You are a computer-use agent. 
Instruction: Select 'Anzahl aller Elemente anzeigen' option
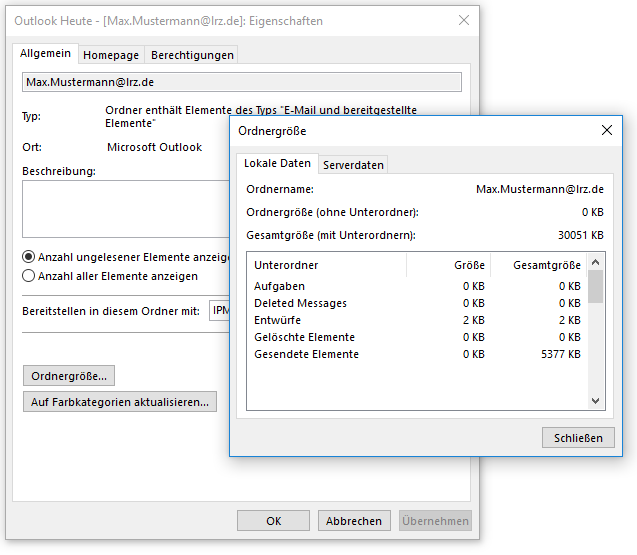click(x=29, y=276)
